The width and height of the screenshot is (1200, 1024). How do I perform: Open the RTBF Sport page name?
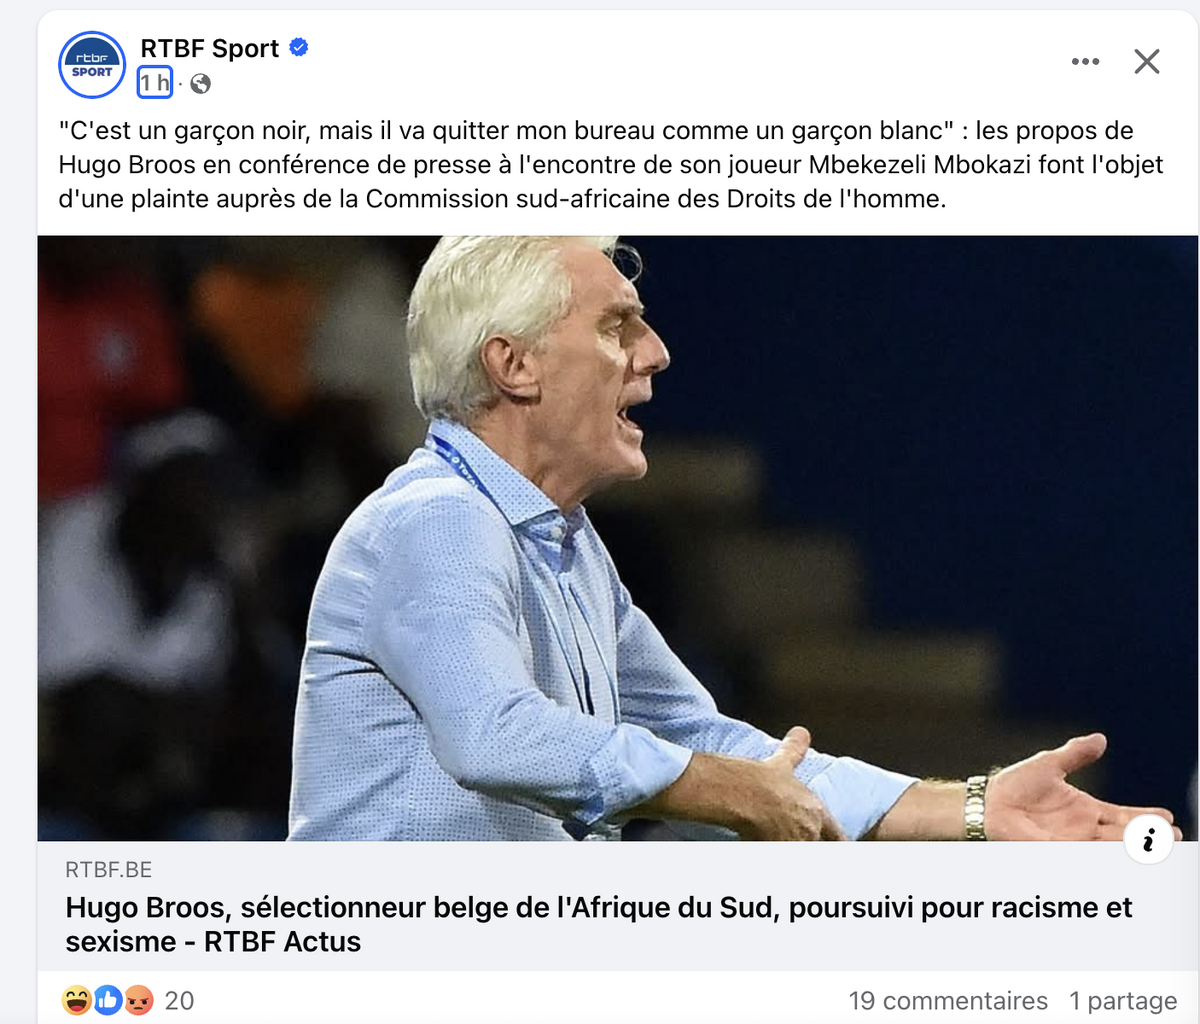point(210,48)
